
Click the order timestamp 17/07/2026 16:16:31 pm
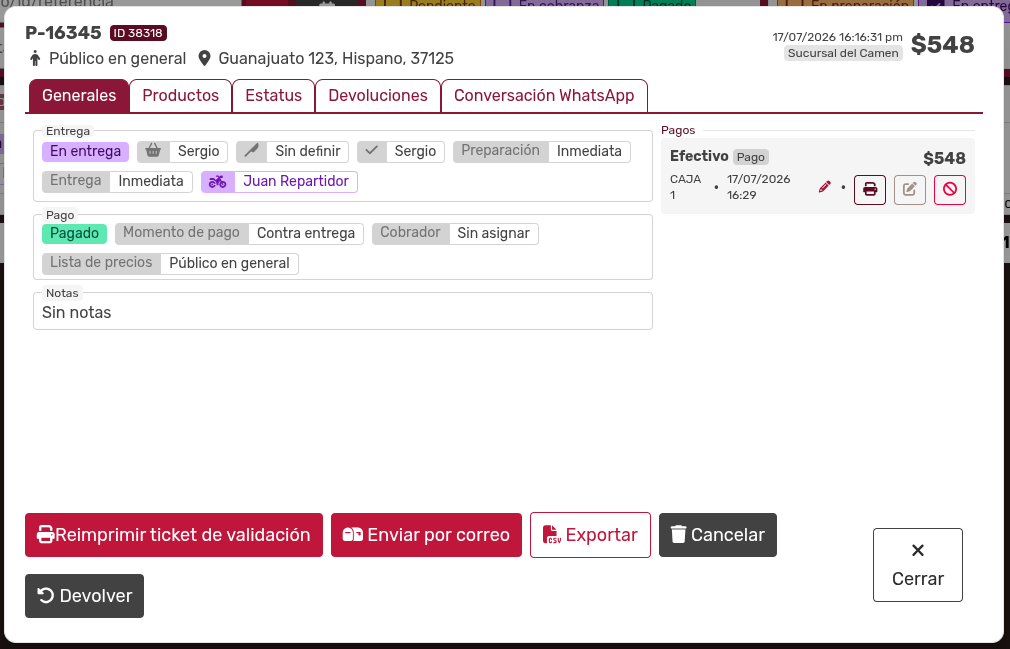pos(837,37)
